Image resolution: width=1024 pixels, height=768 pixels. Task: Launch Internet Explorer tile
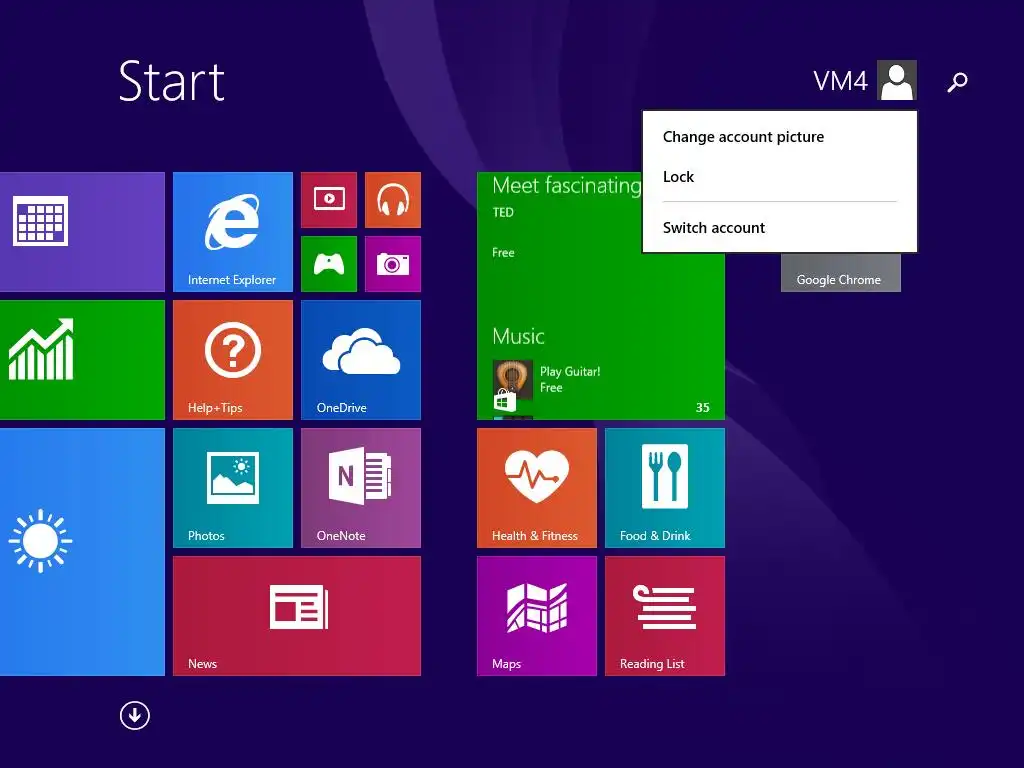[232, 232]
